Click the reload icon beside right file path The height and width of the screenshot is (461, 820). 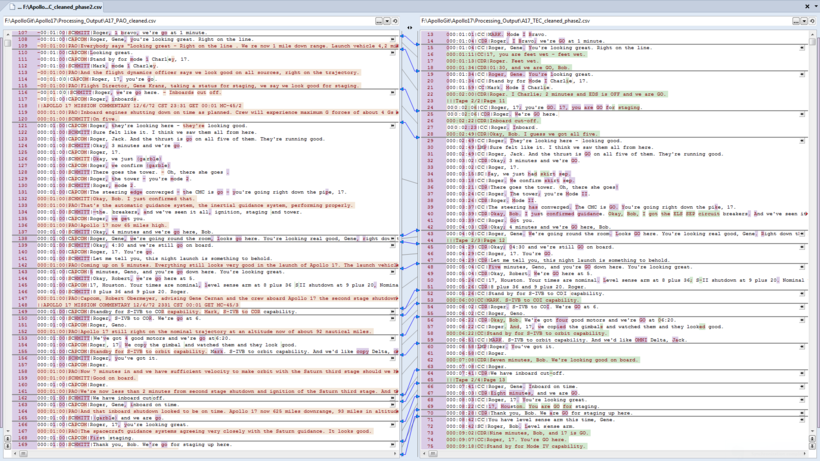pyautogui.click(x=812, y=21)
